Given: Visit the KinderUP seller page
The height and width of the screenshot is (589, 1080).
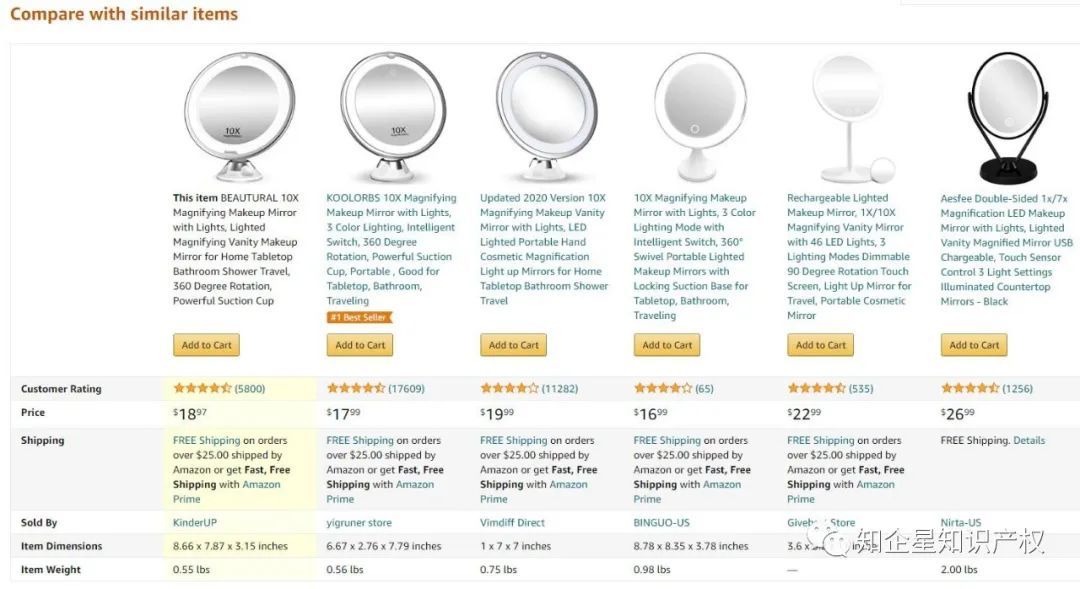Looking at the screenshot, I should (x=194, y=523).
